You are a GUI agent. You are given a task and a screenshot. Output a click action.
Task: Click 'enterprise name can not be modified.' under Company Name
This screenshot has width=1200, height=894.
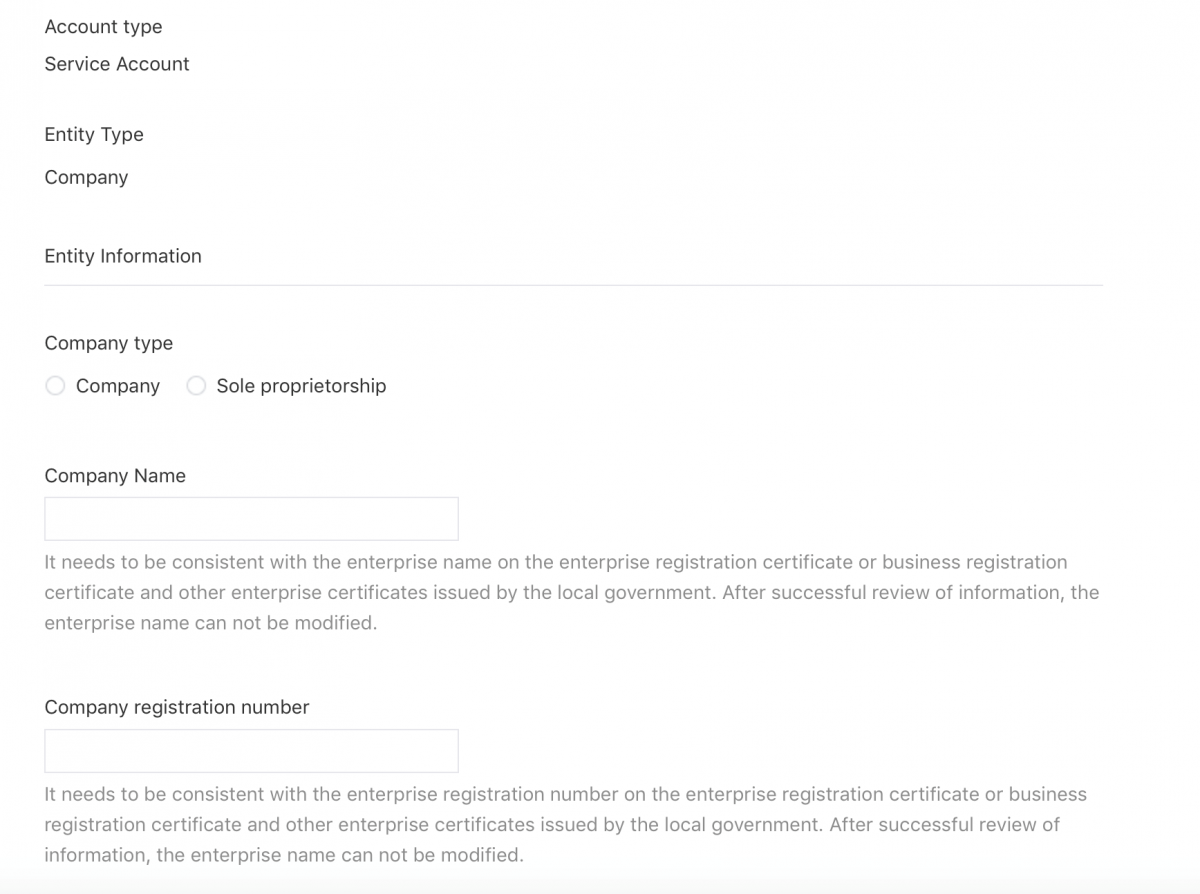(x=210, y=623)
